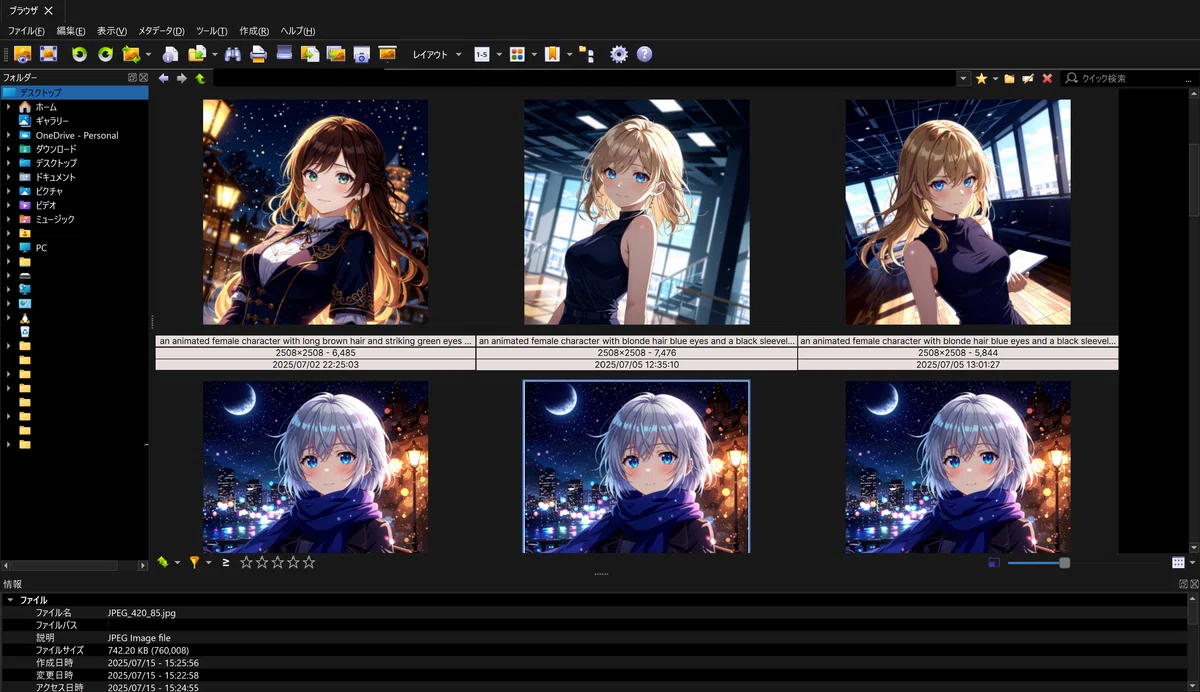Image resolution: width=1200 pixels, height=692 pixels.
Task: Delete with the red X icon
Action: click(1047, 78)
